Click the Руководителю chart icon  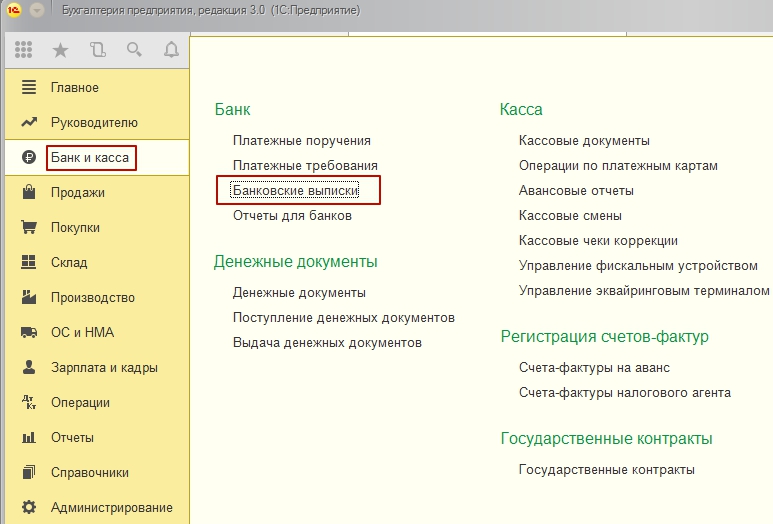point(29,122)
